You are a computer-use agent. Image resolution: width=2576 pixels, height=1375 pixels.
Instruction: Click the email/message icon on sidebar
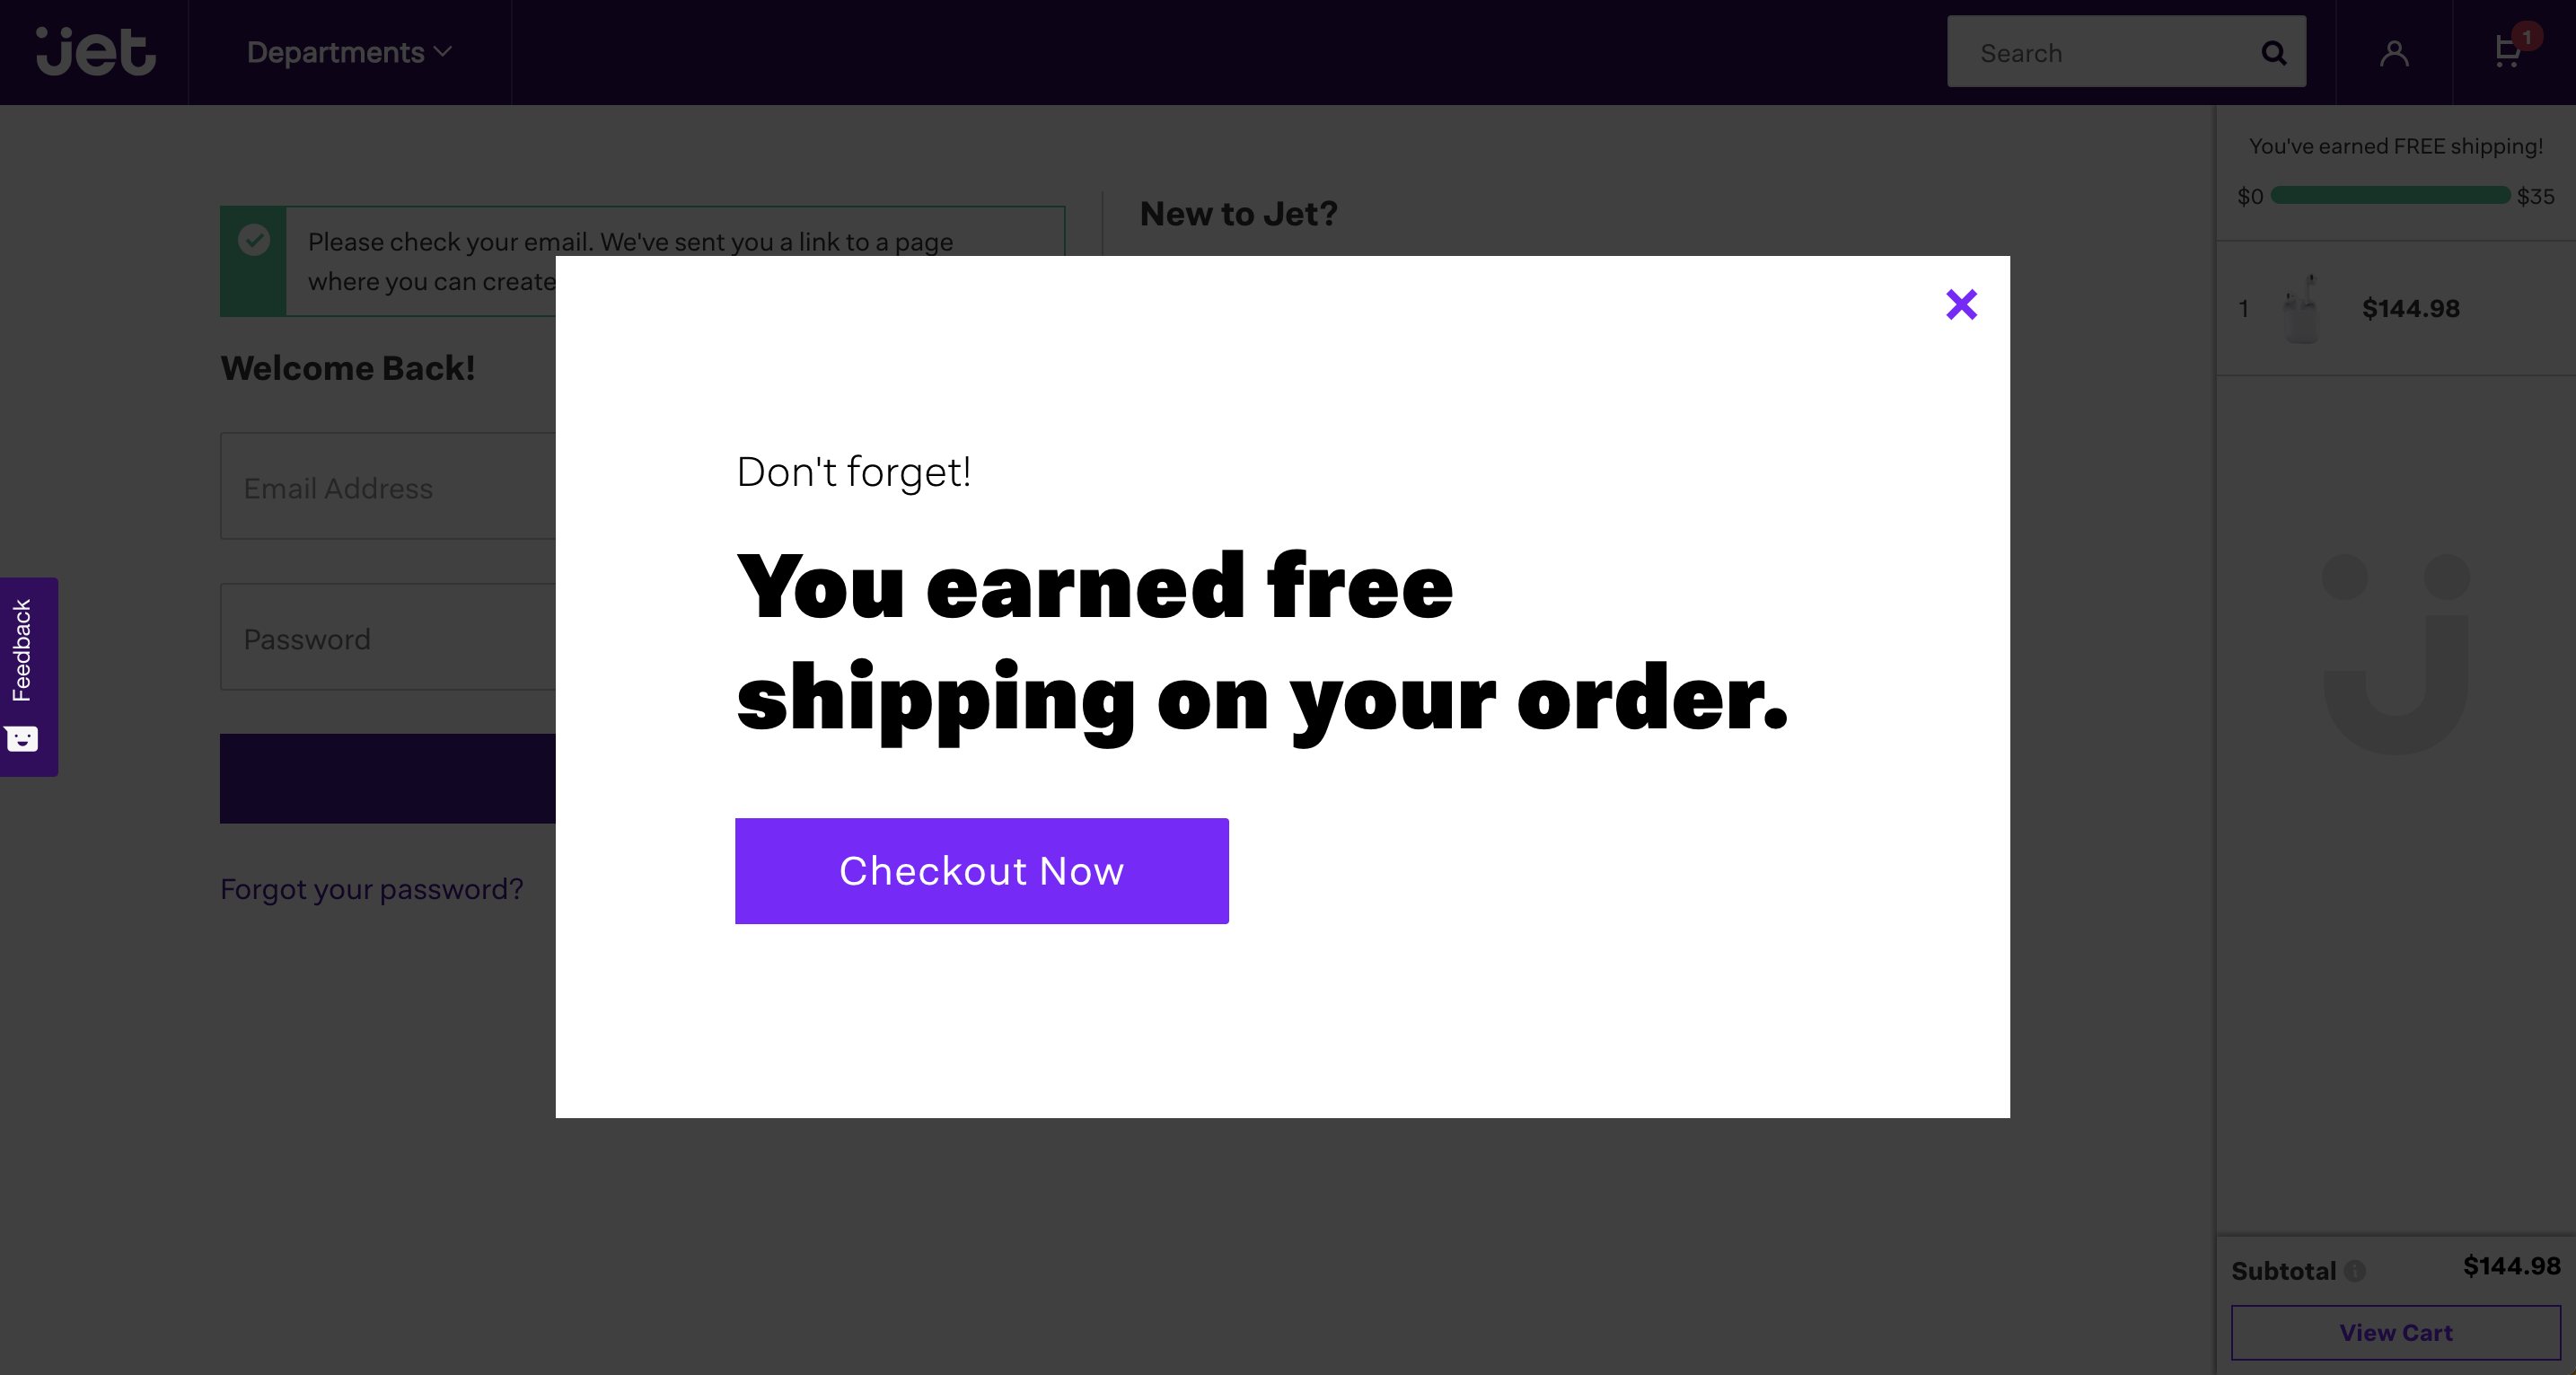(24, 741)
